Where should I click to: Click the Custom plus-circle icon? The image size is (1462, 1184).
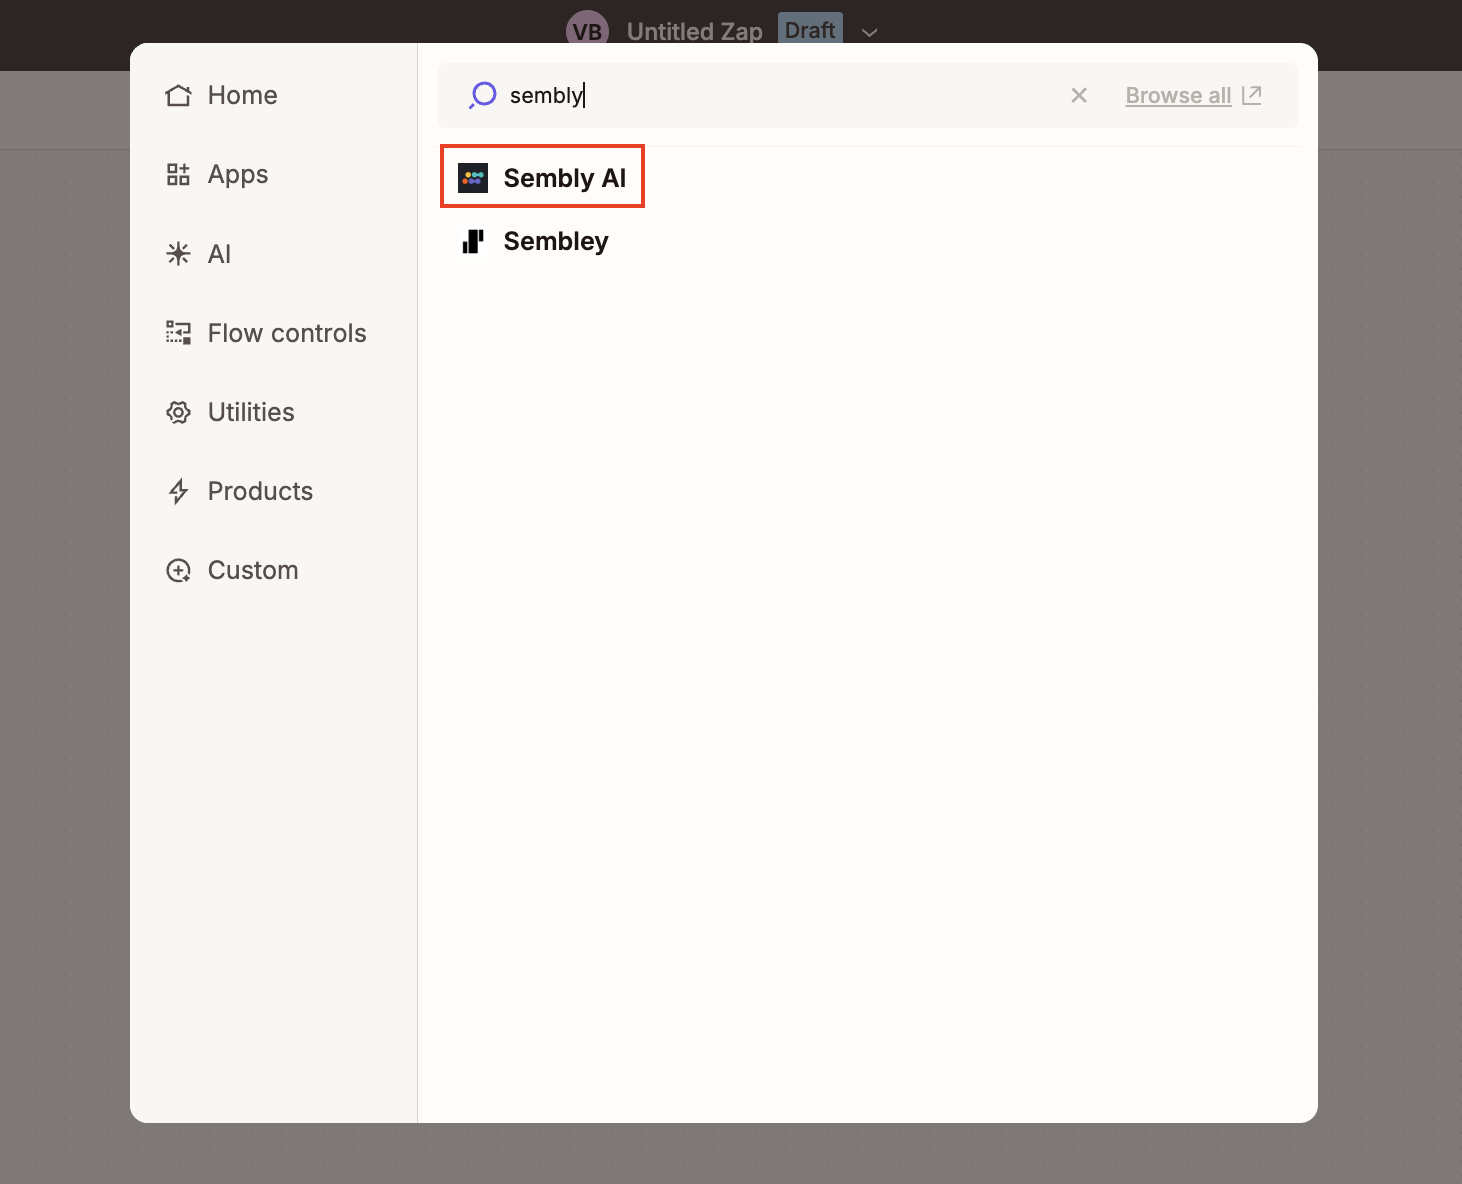[178, 570]
